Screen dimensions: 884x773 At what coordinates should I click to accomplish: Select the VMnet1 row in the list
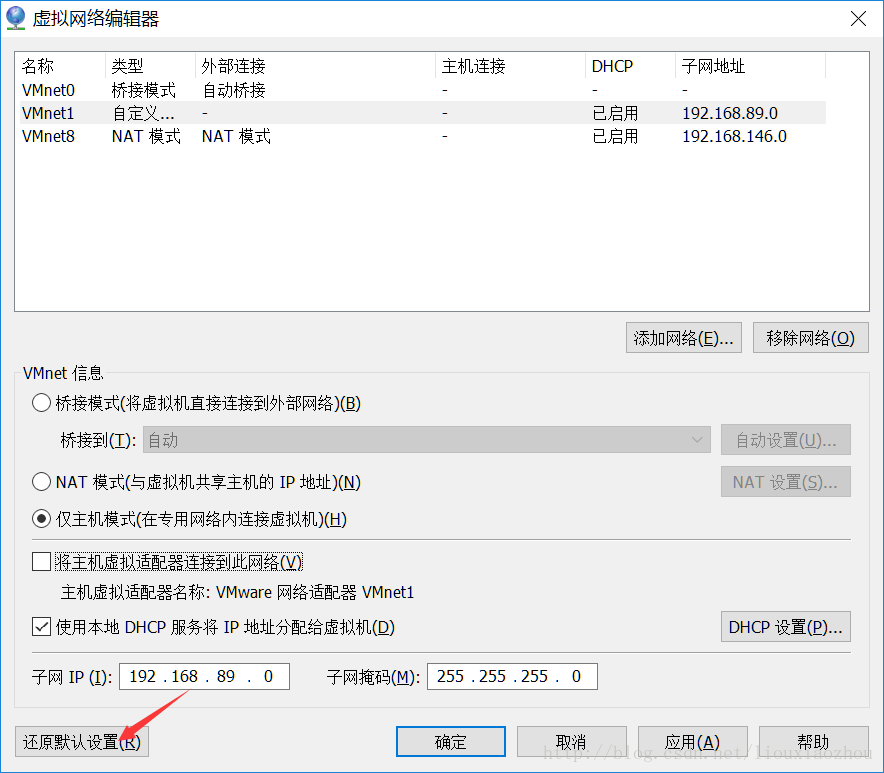pos(423,113)
